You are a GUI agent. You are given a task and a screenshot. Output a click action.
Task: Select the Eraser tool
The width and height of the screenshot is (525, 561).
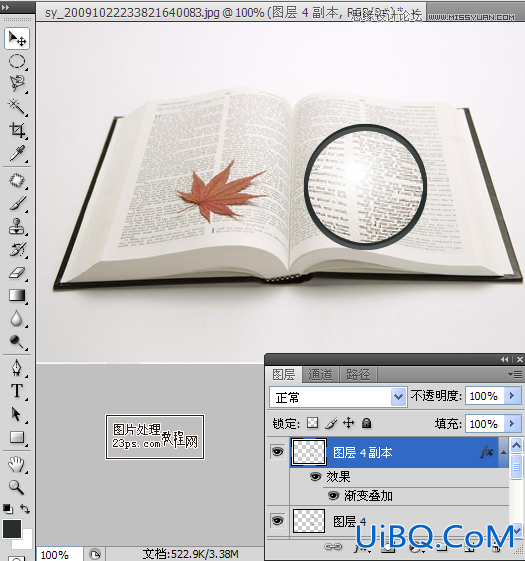pos(17,273)
